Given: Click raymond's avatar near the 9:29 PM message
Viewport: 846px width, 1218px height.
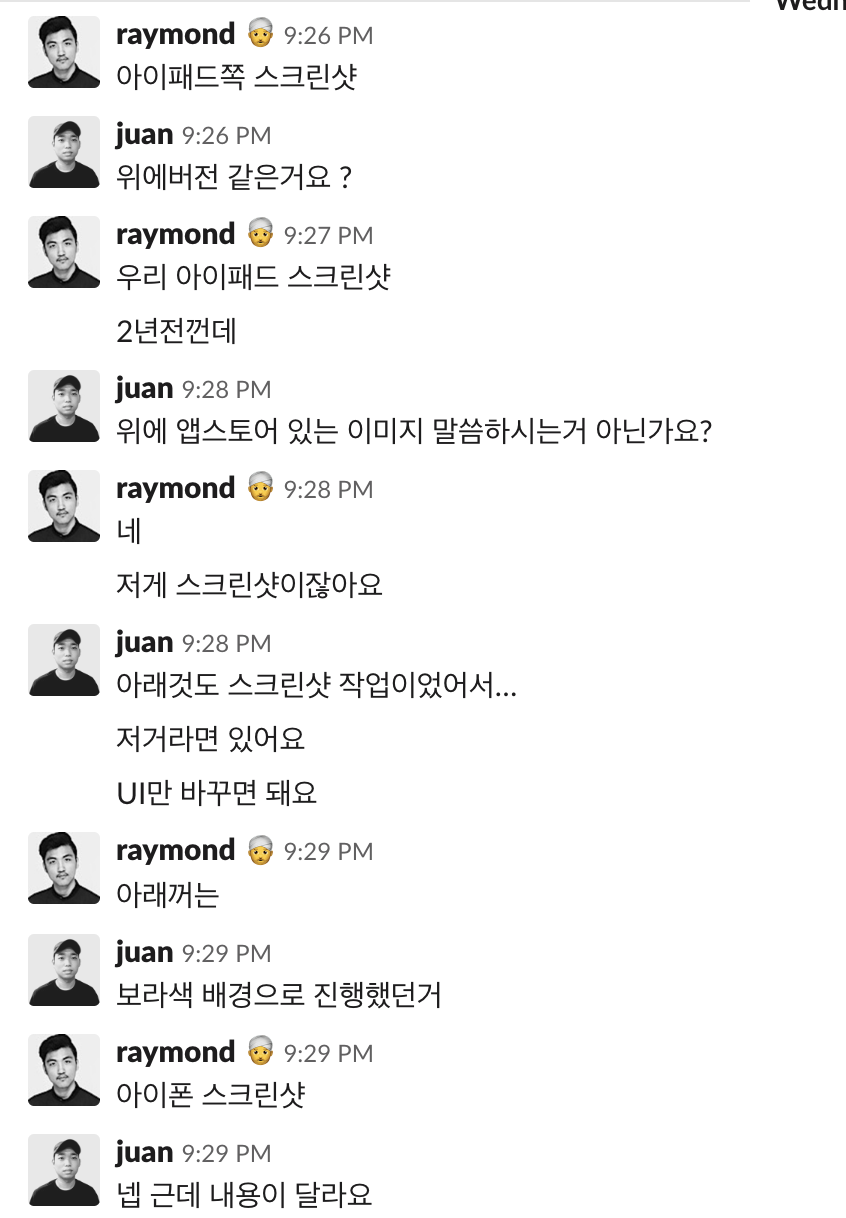Looking at the screenshot, I should (x=63, y=868).
